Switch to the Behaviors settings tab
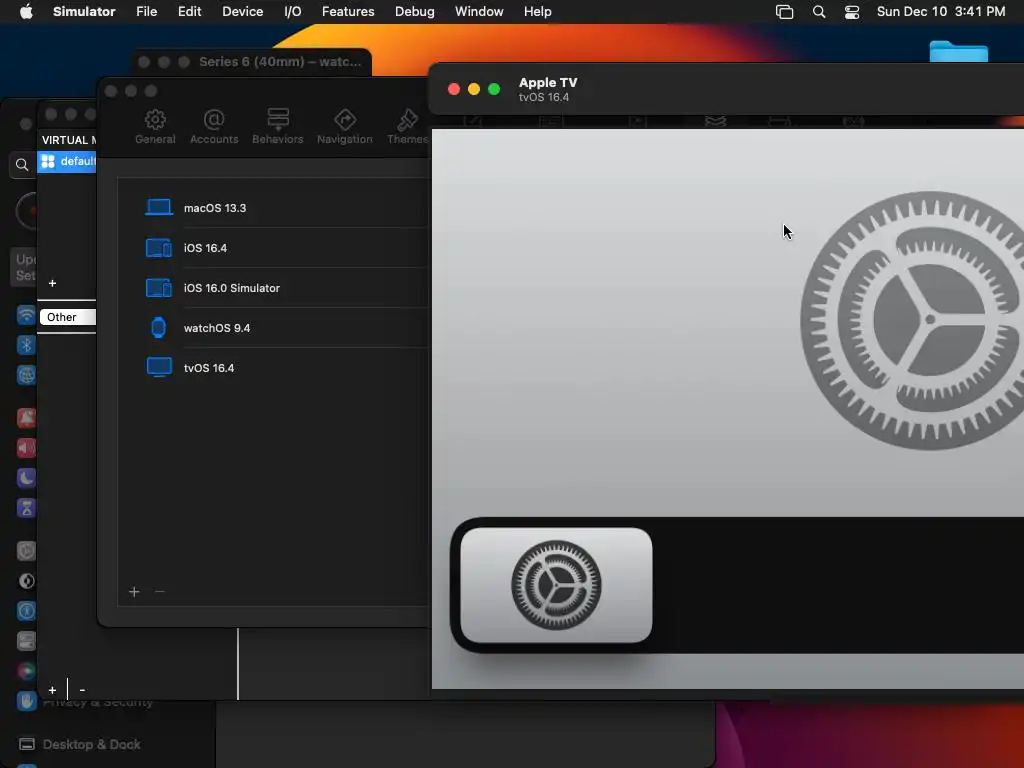 (278, 127)
